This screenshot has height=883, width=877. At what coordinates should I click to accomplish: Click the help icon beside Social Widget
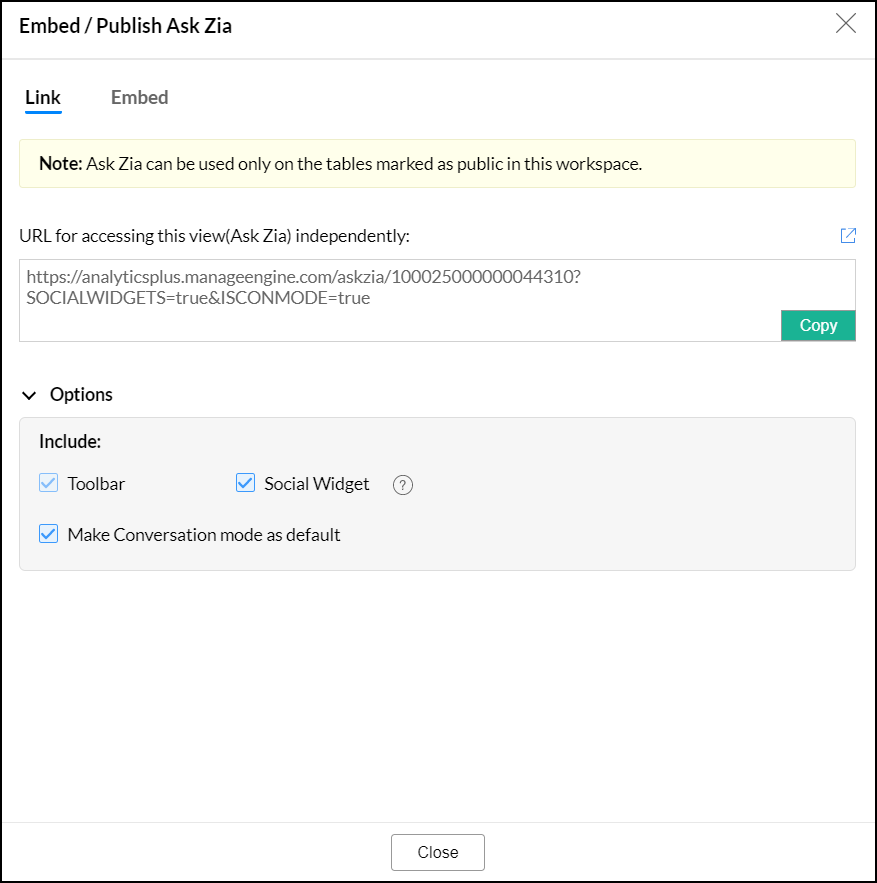[x=402, y=484]
